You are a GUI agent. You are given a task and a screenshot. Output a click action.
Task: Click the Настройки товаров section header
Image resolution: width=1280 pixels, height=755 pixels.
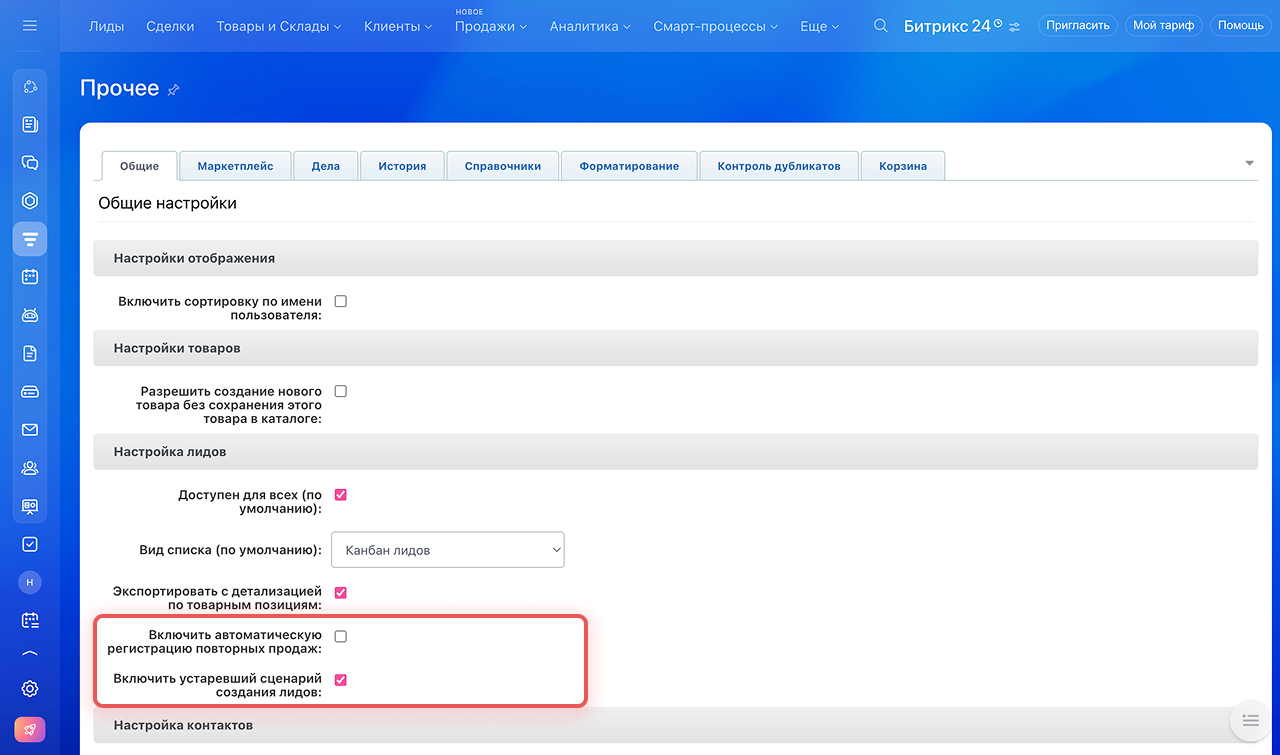675,348
